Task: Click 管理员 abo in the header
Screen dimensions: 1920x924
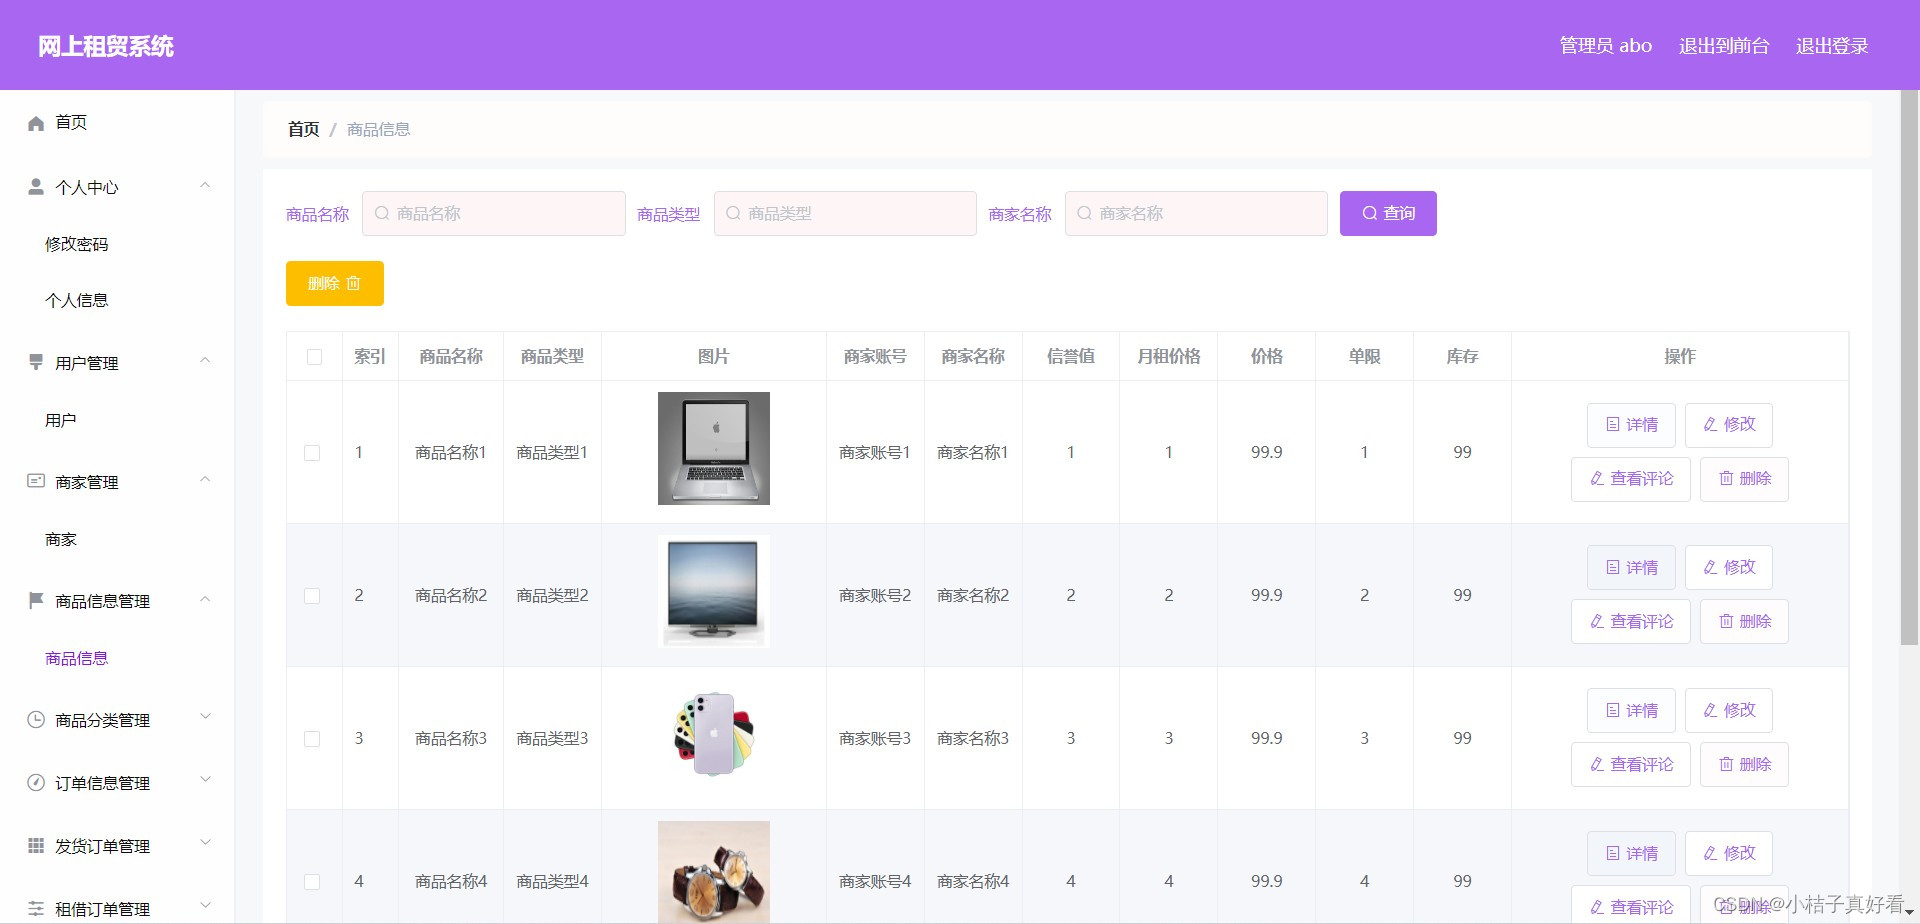Action: tap(1605, 46)
